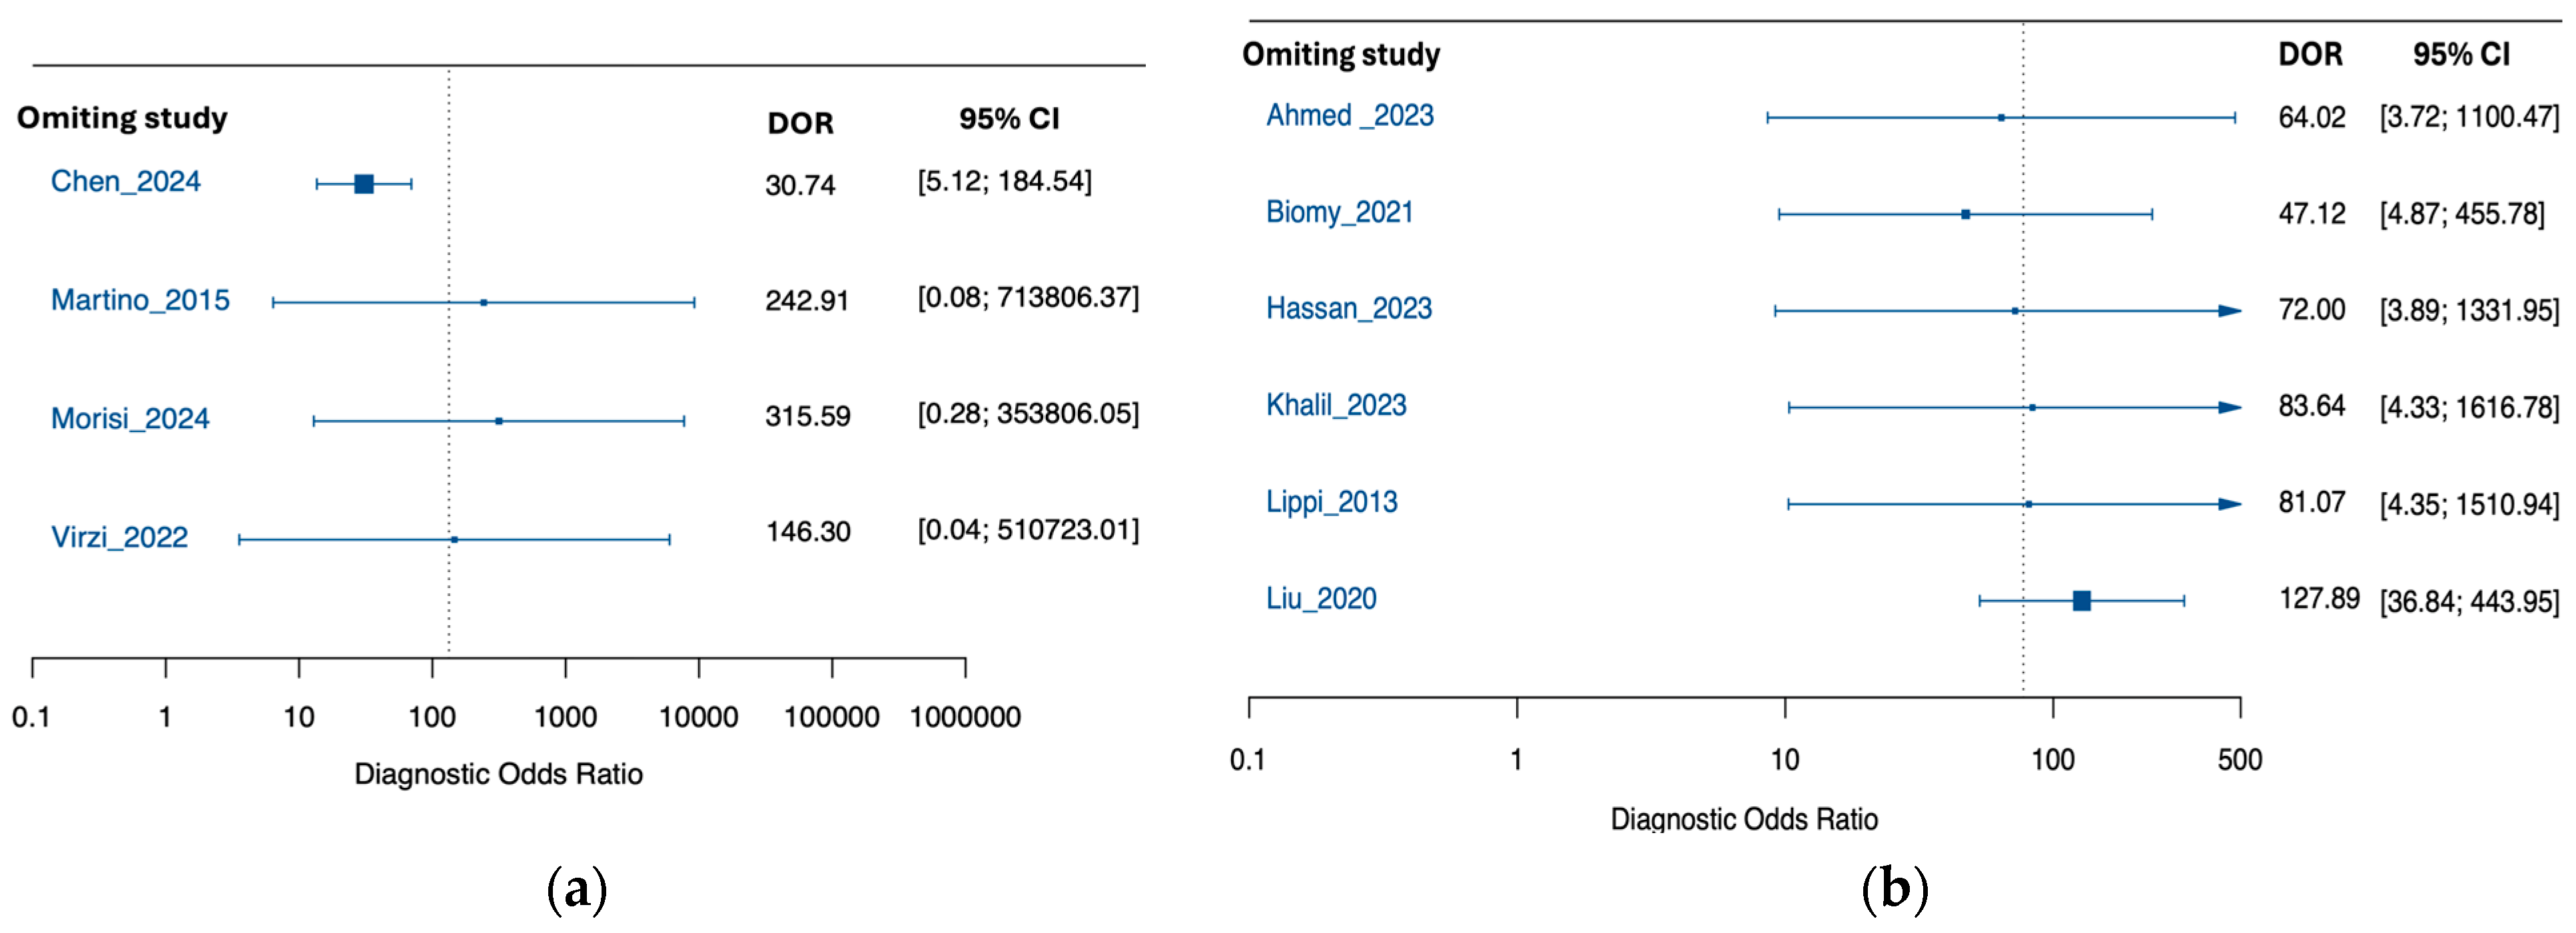
Task: Click the DOR value 242.91
Action: pyautogui.click(x=807, y=301)
